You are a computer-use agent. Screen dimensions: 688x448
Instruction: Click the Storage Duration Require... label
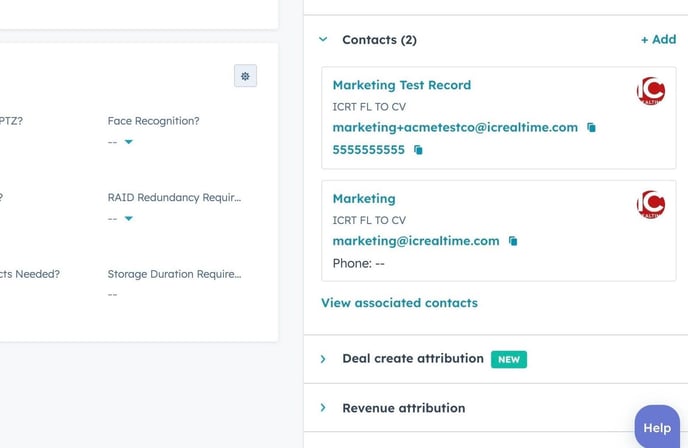(175, 274)
